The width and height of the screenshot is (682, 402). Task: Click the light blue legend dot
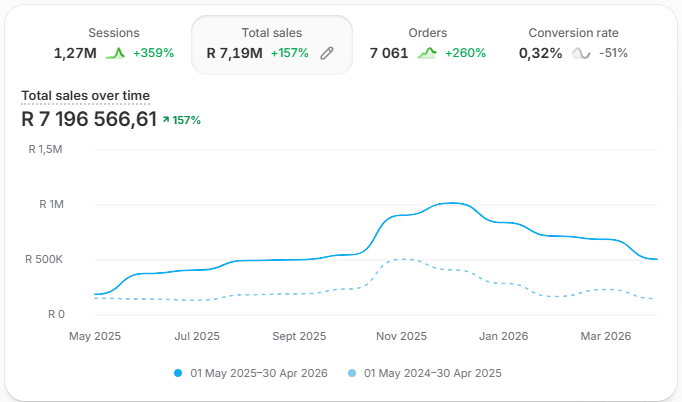tap(352, 373)
